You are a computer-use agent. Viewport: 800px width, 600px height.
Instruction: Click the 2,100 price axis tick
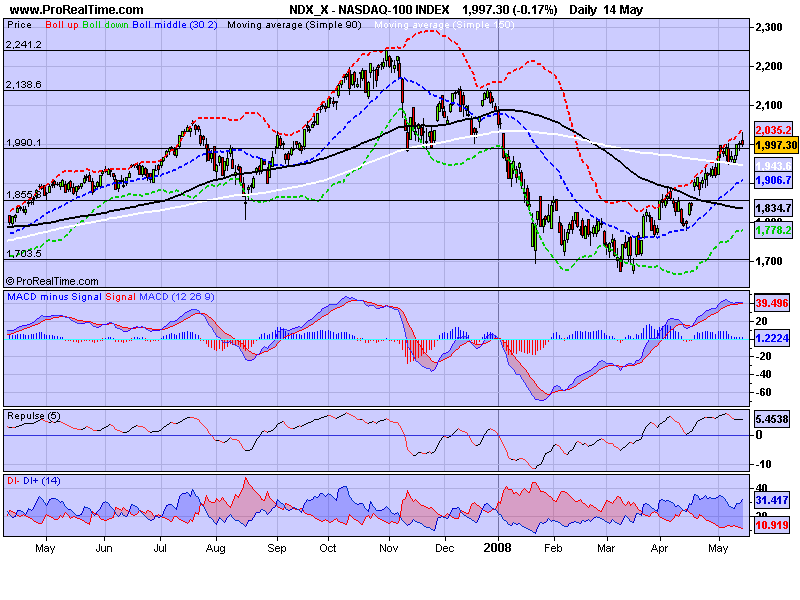pyautogui.click(x=769, y=105)
